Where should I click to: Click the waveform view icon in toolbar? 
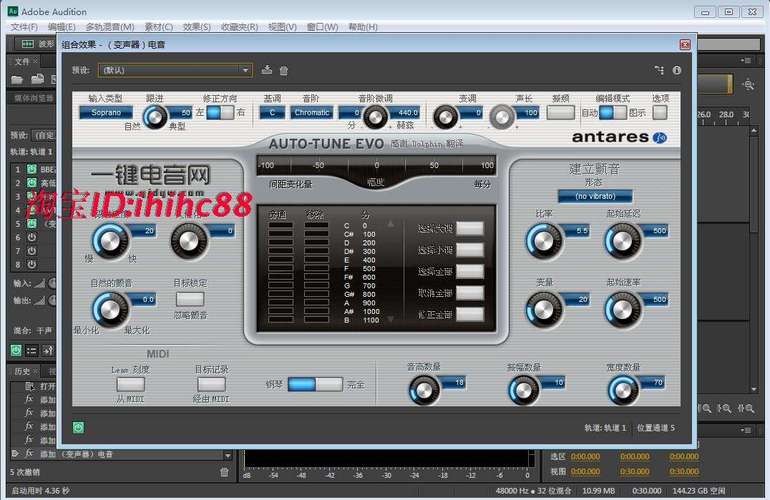pos(28,44)
